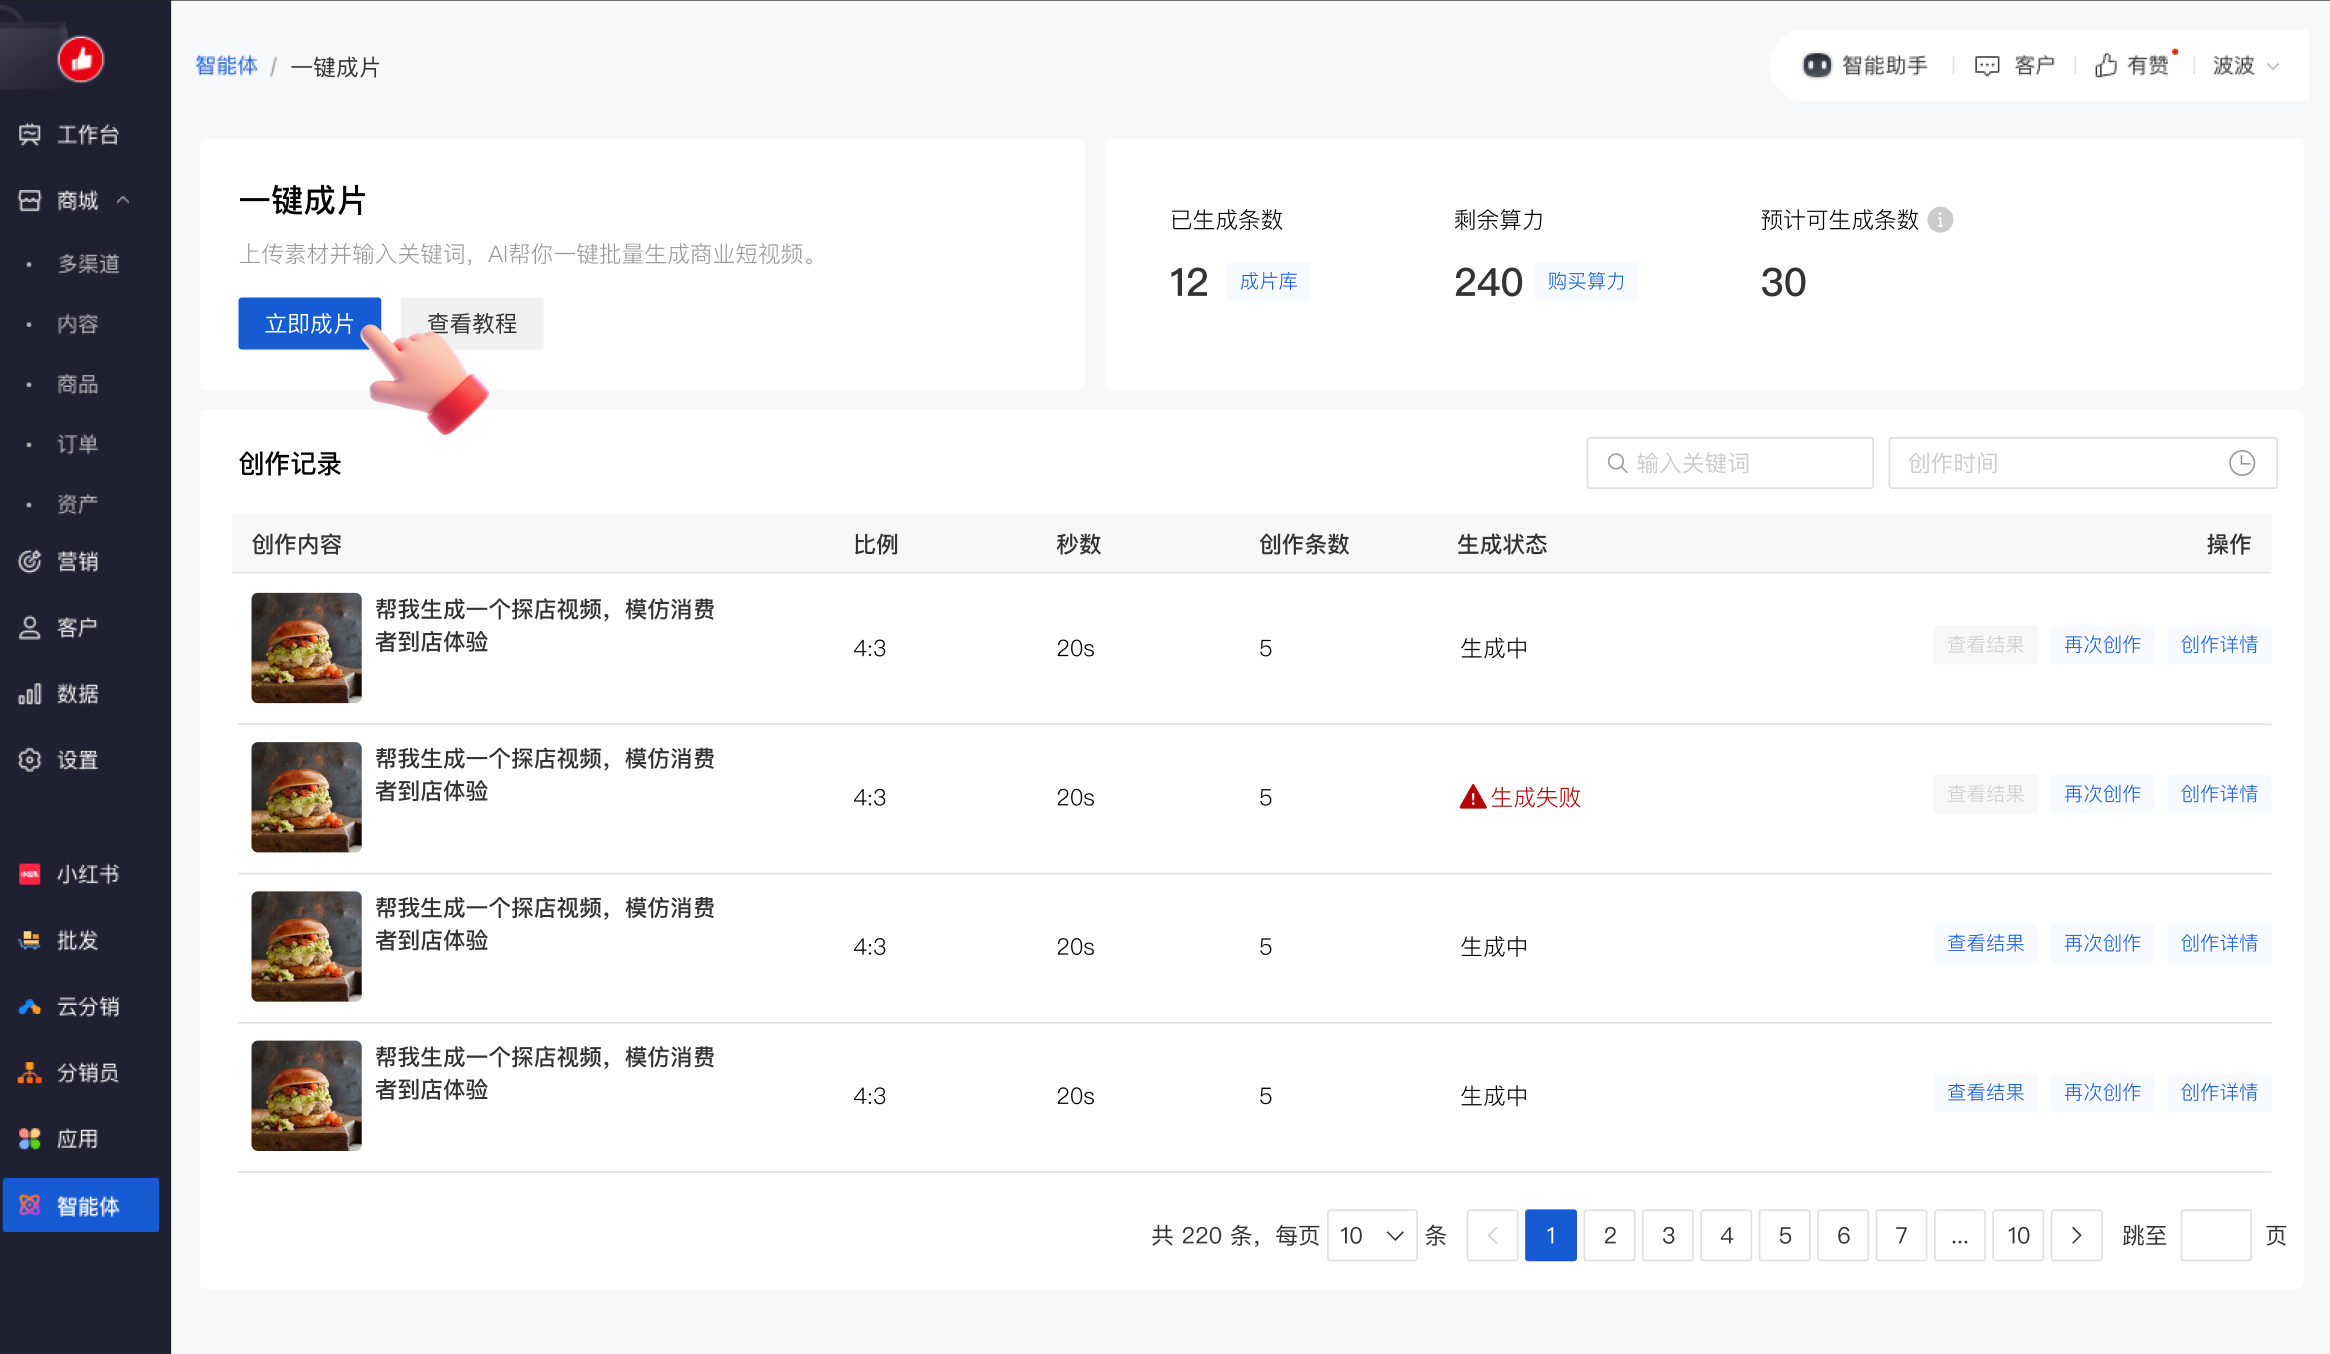Open the 商品 submenu item
Screen dimensions: 2330x1354
[78, 384]
